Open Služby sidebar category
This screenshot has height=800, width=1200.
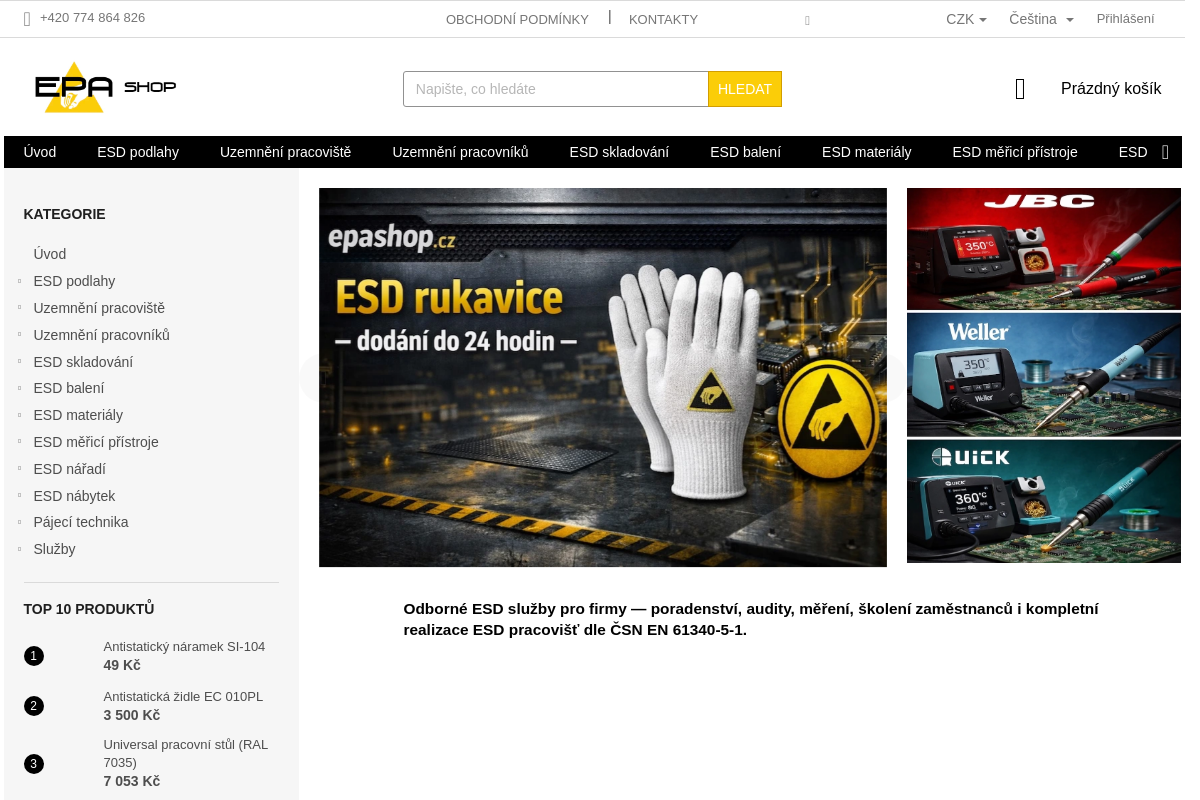[54, 549]
